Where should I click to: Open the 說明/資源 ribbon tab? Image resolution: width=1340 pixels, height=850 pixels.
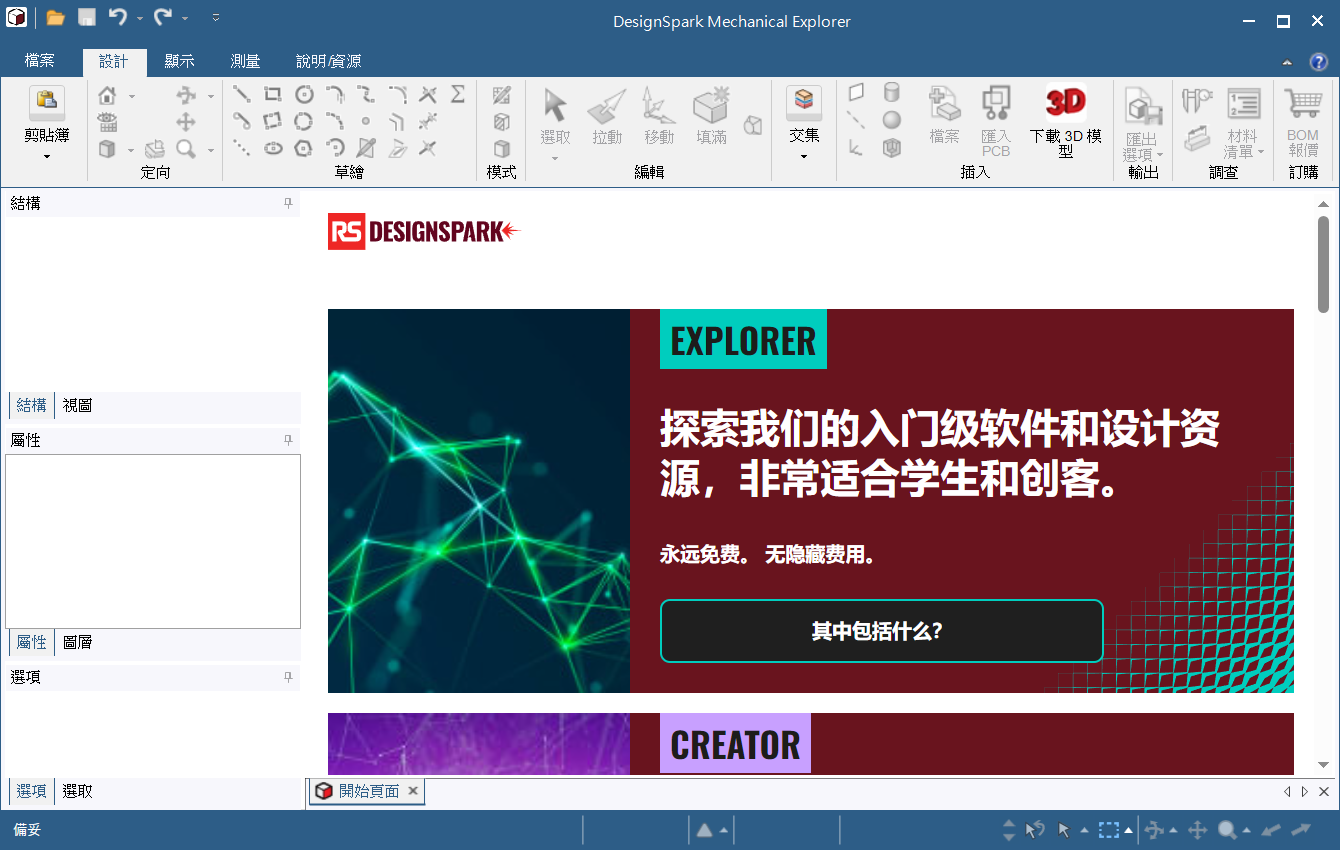[329, 61]
